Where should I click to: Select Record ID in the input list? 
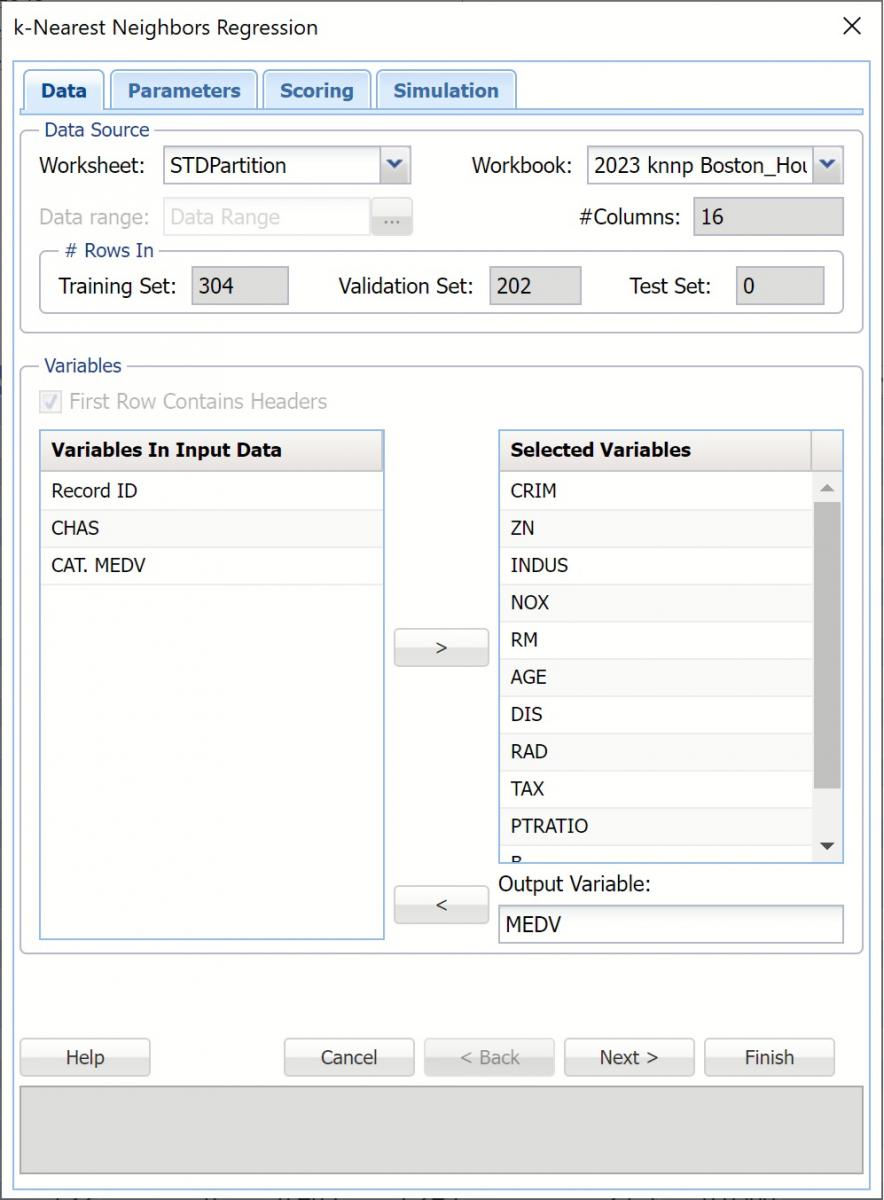point(94,491)
